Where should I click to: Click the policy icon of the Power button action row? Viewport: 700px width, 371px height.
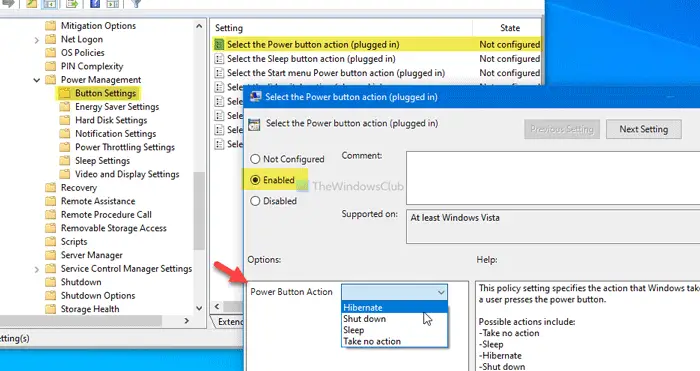click(x=219, y=44)
